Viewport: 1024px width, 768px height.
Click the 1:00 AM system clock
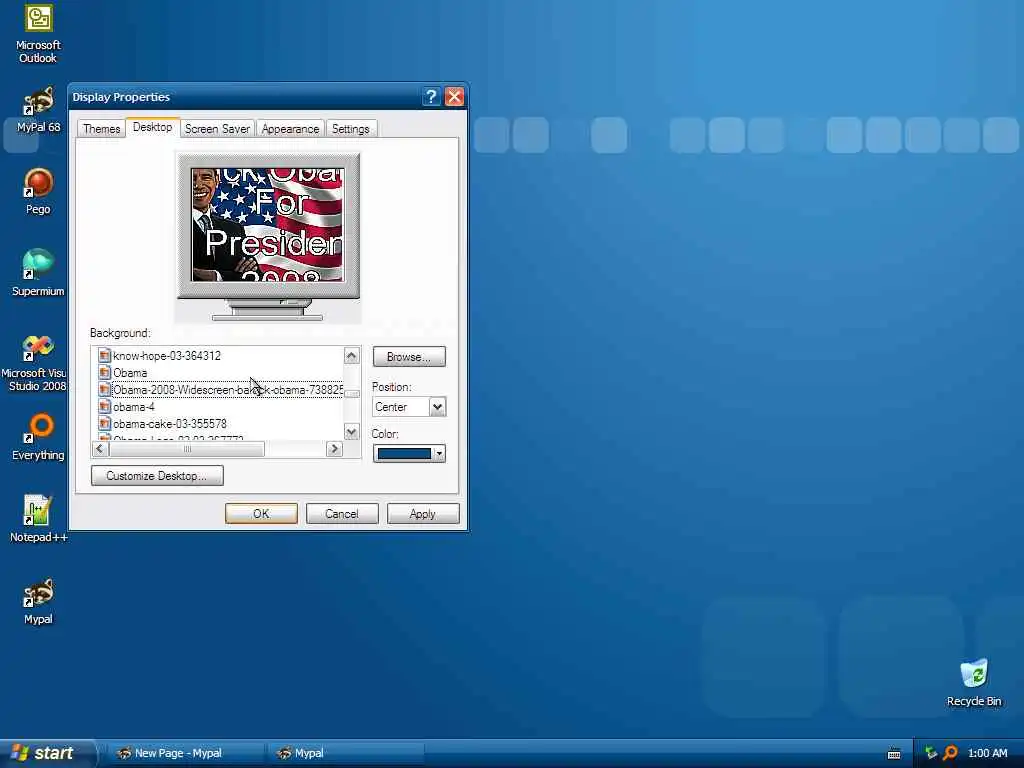(987, 753)
